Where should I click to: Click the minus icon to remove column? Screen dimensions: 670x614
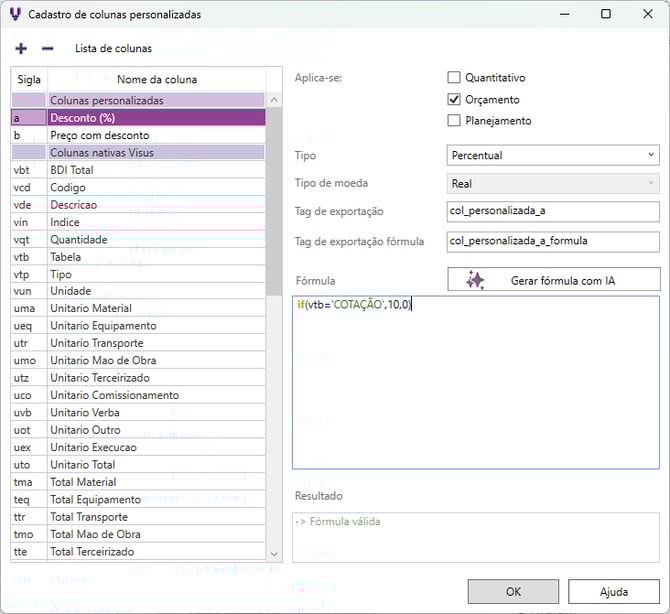coord(47,48)
